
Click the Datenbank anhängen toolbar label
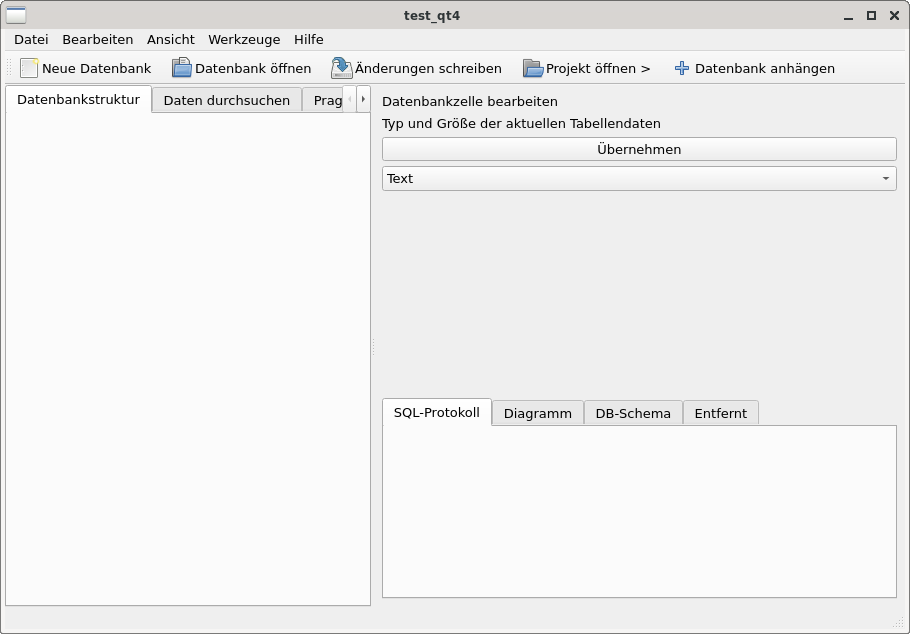click(765, 69)
